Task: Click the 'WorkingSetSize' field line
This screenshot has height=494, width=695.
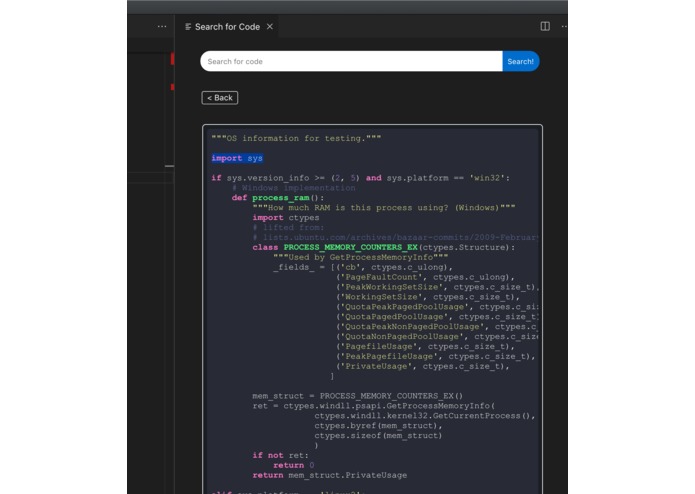Action: tap(428, 297)
